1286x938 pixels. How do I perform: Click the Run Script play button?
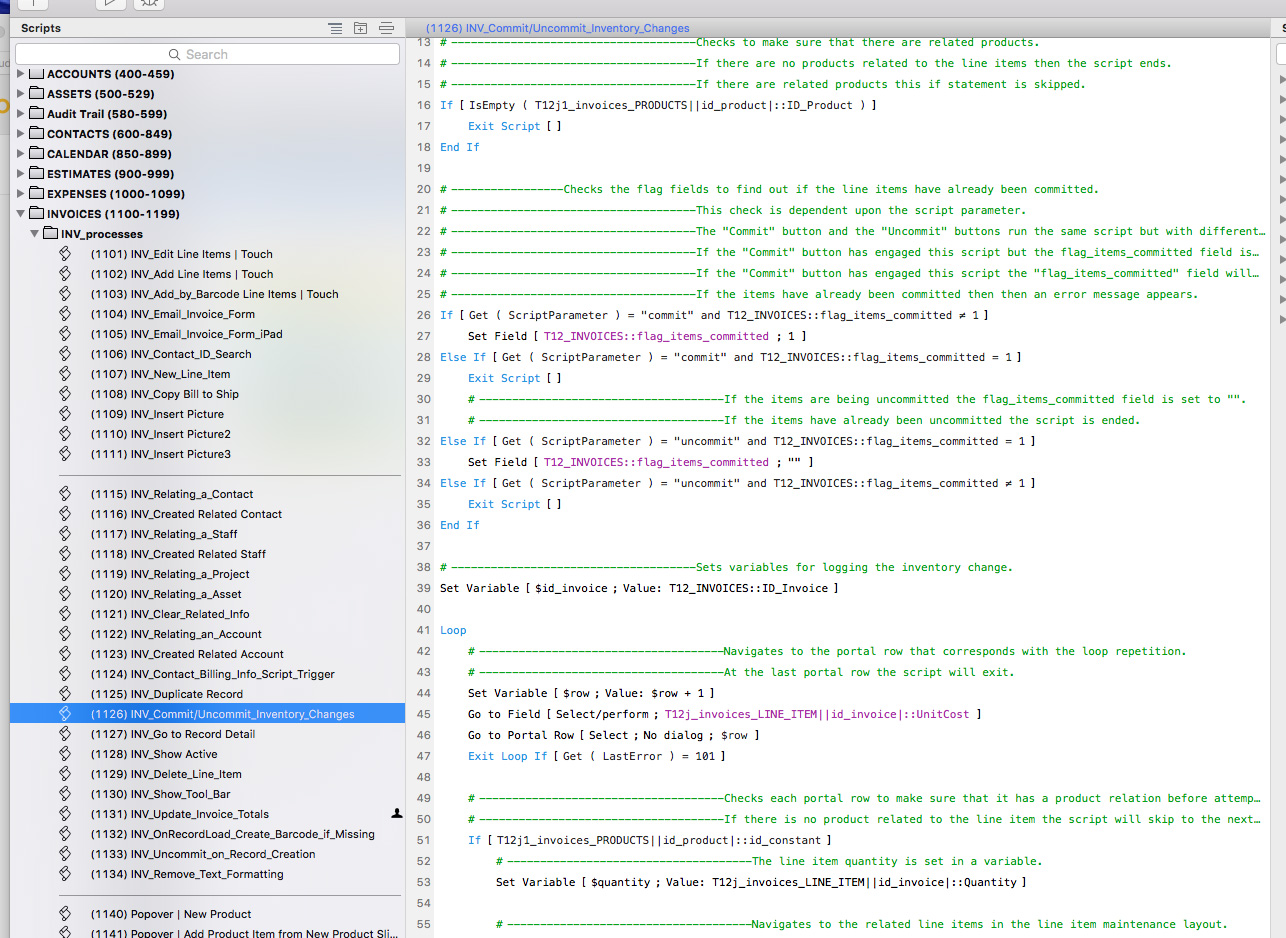(111, 4)
